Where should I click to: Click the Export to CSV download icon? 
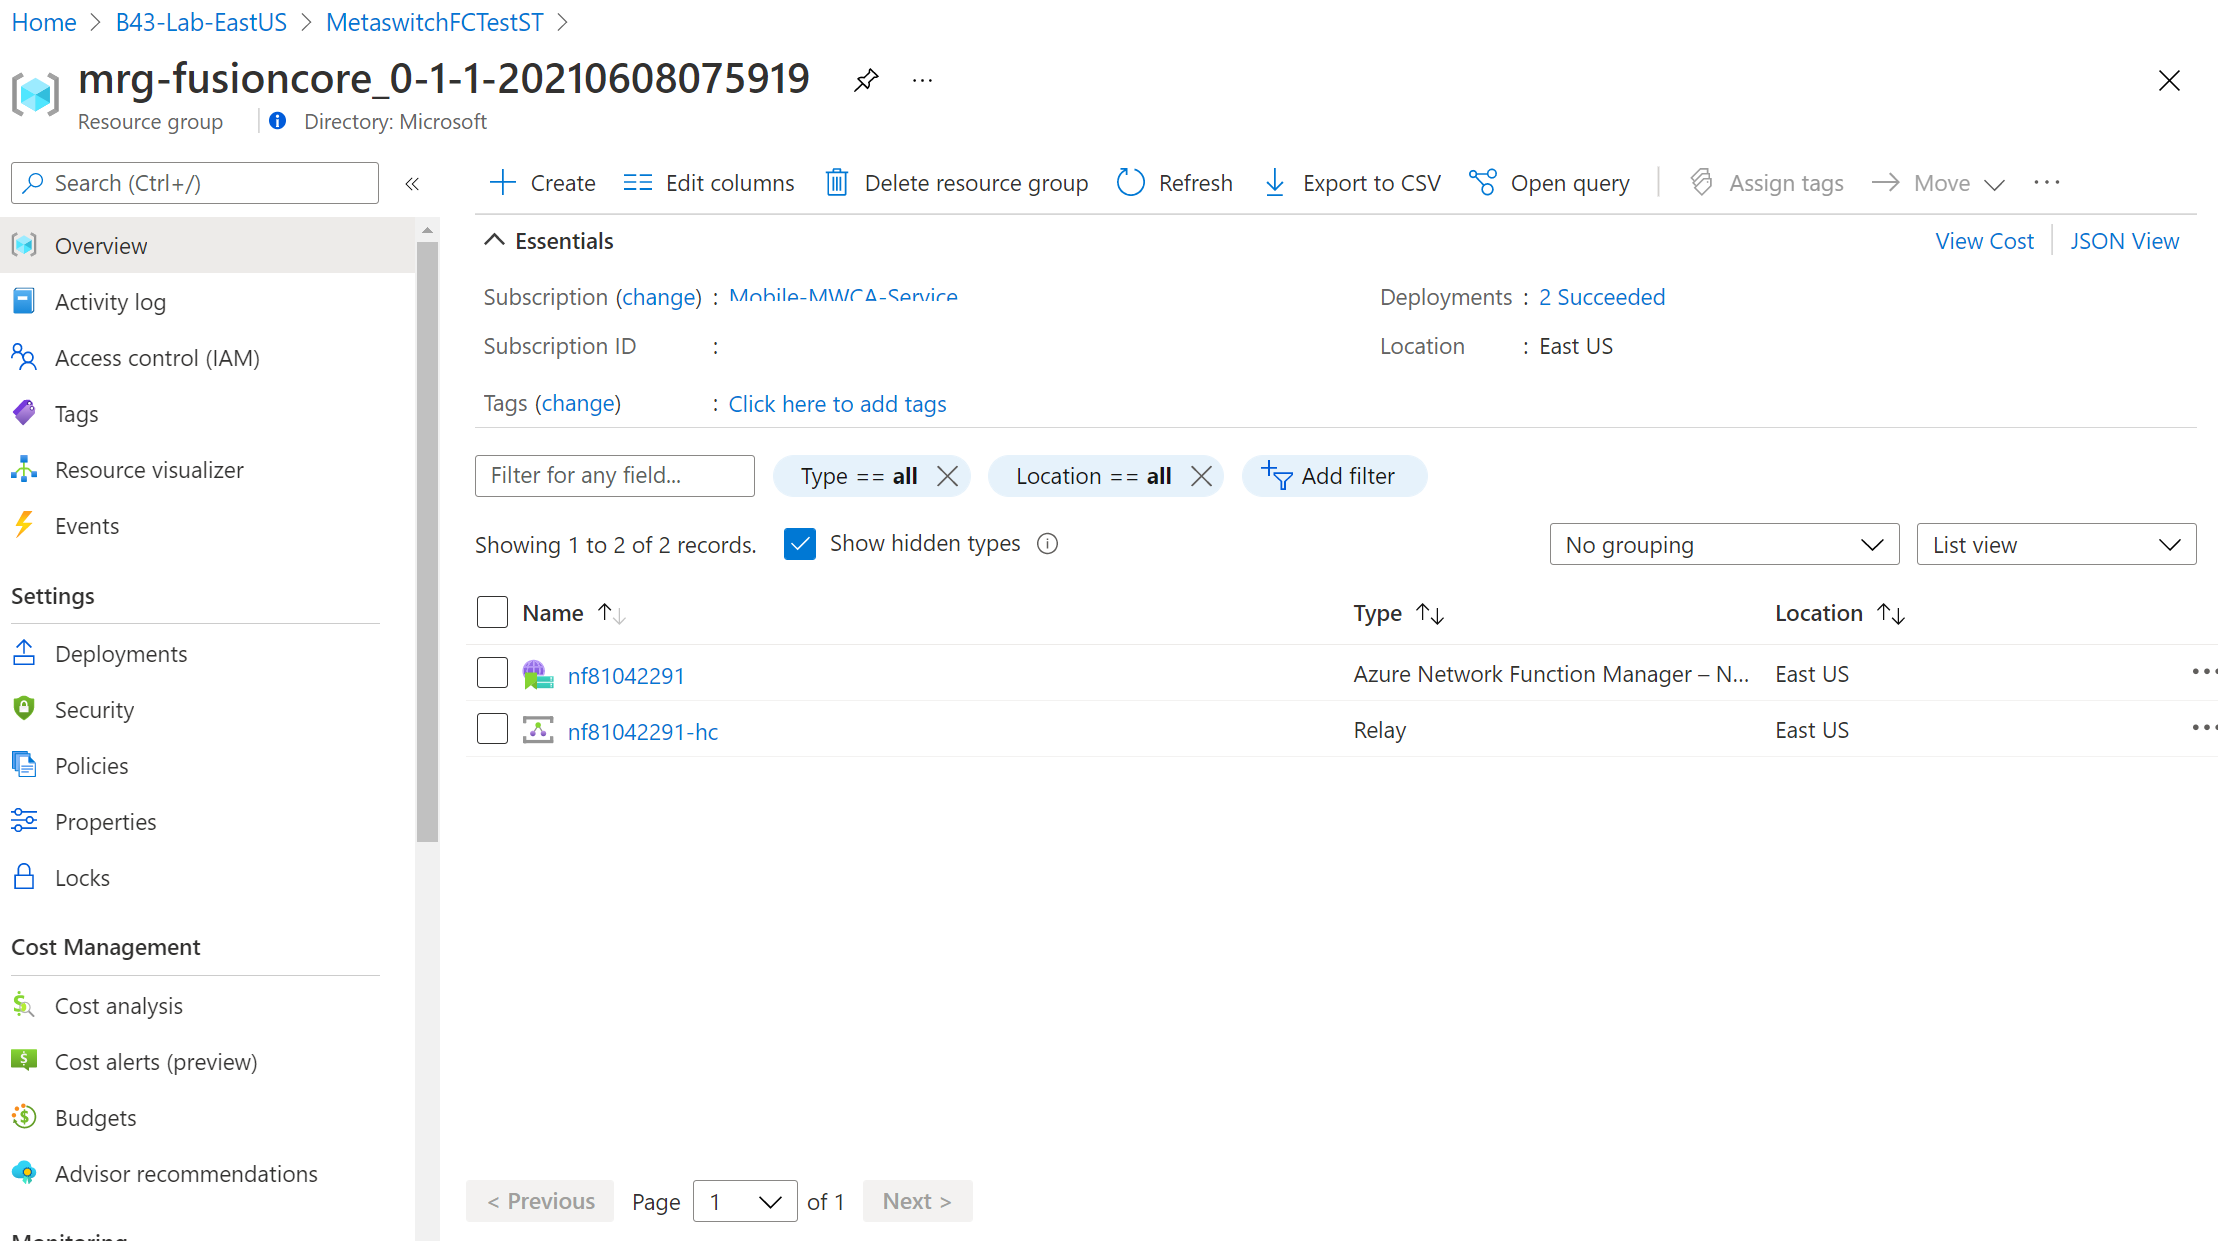1275,183
